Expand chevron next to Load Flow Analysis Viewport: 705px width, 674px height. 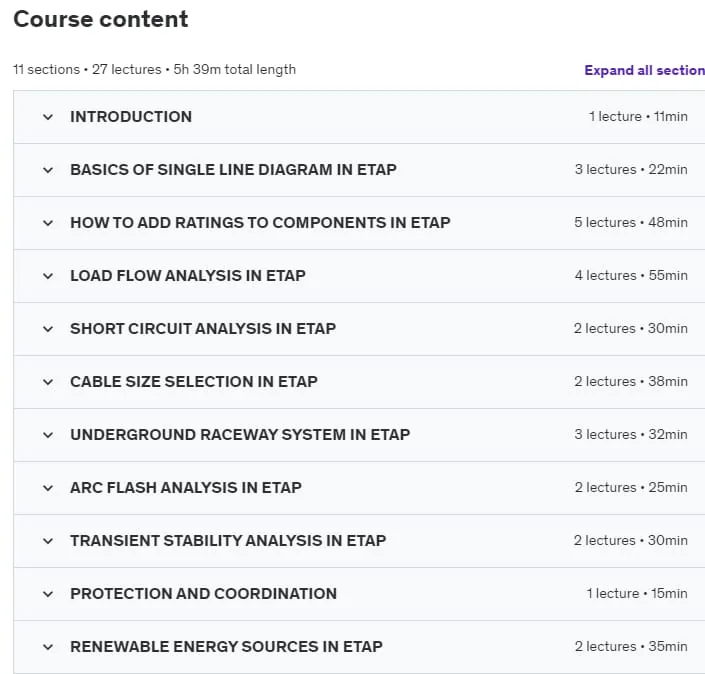48,277
